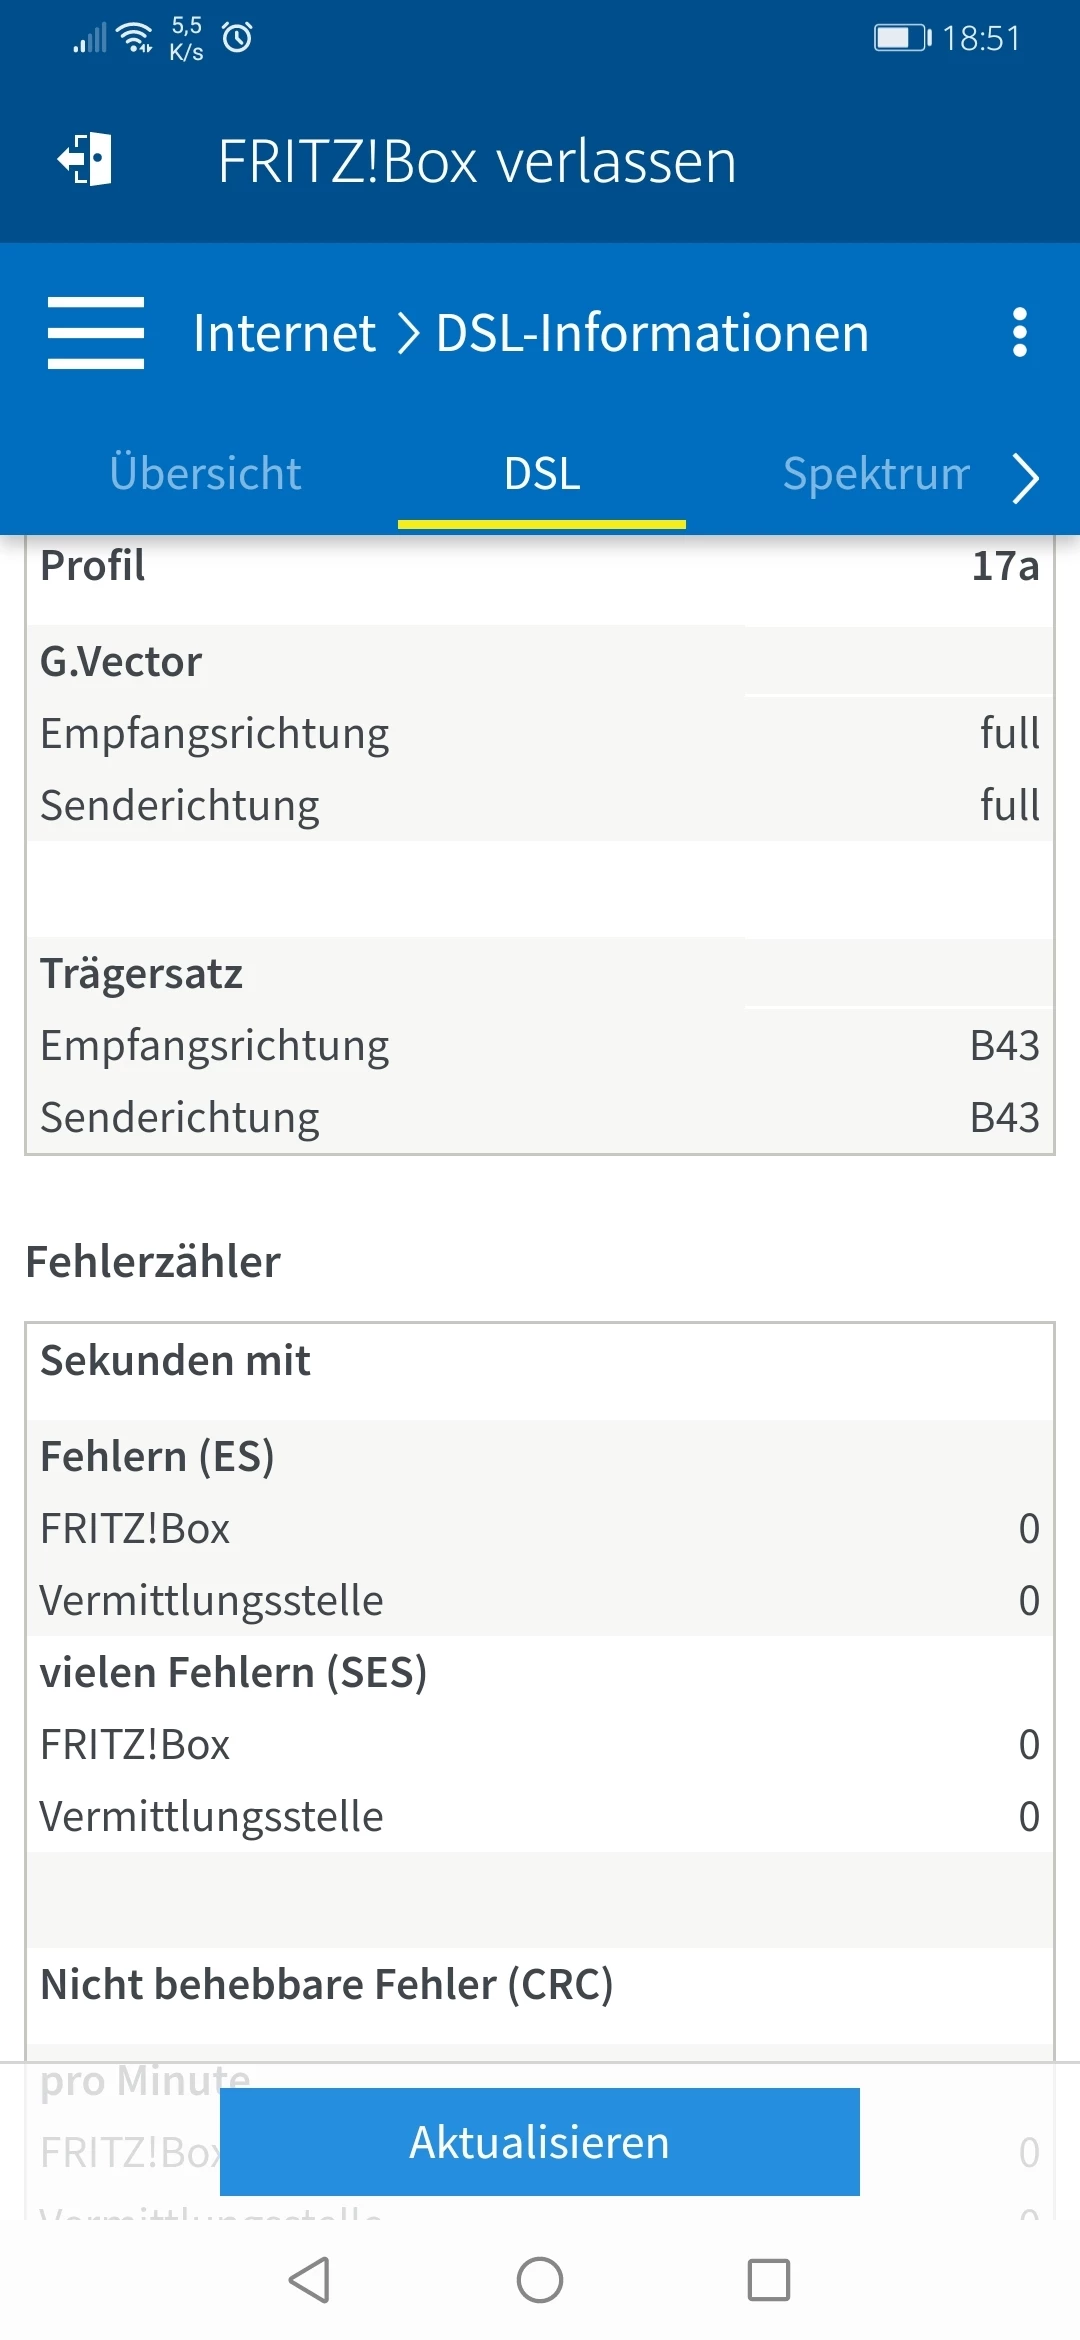Tap the alarm clock status icon

pos(237,38)
